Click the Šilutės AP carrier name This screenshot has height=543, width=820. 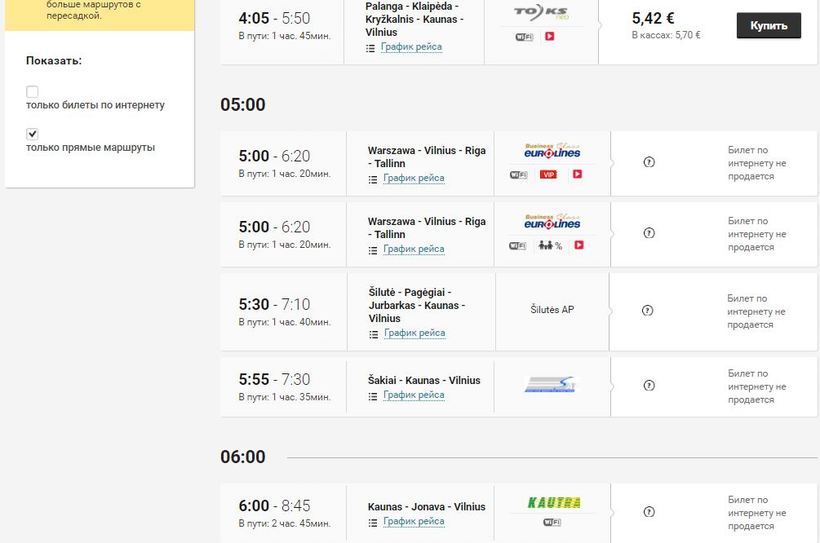552,310
